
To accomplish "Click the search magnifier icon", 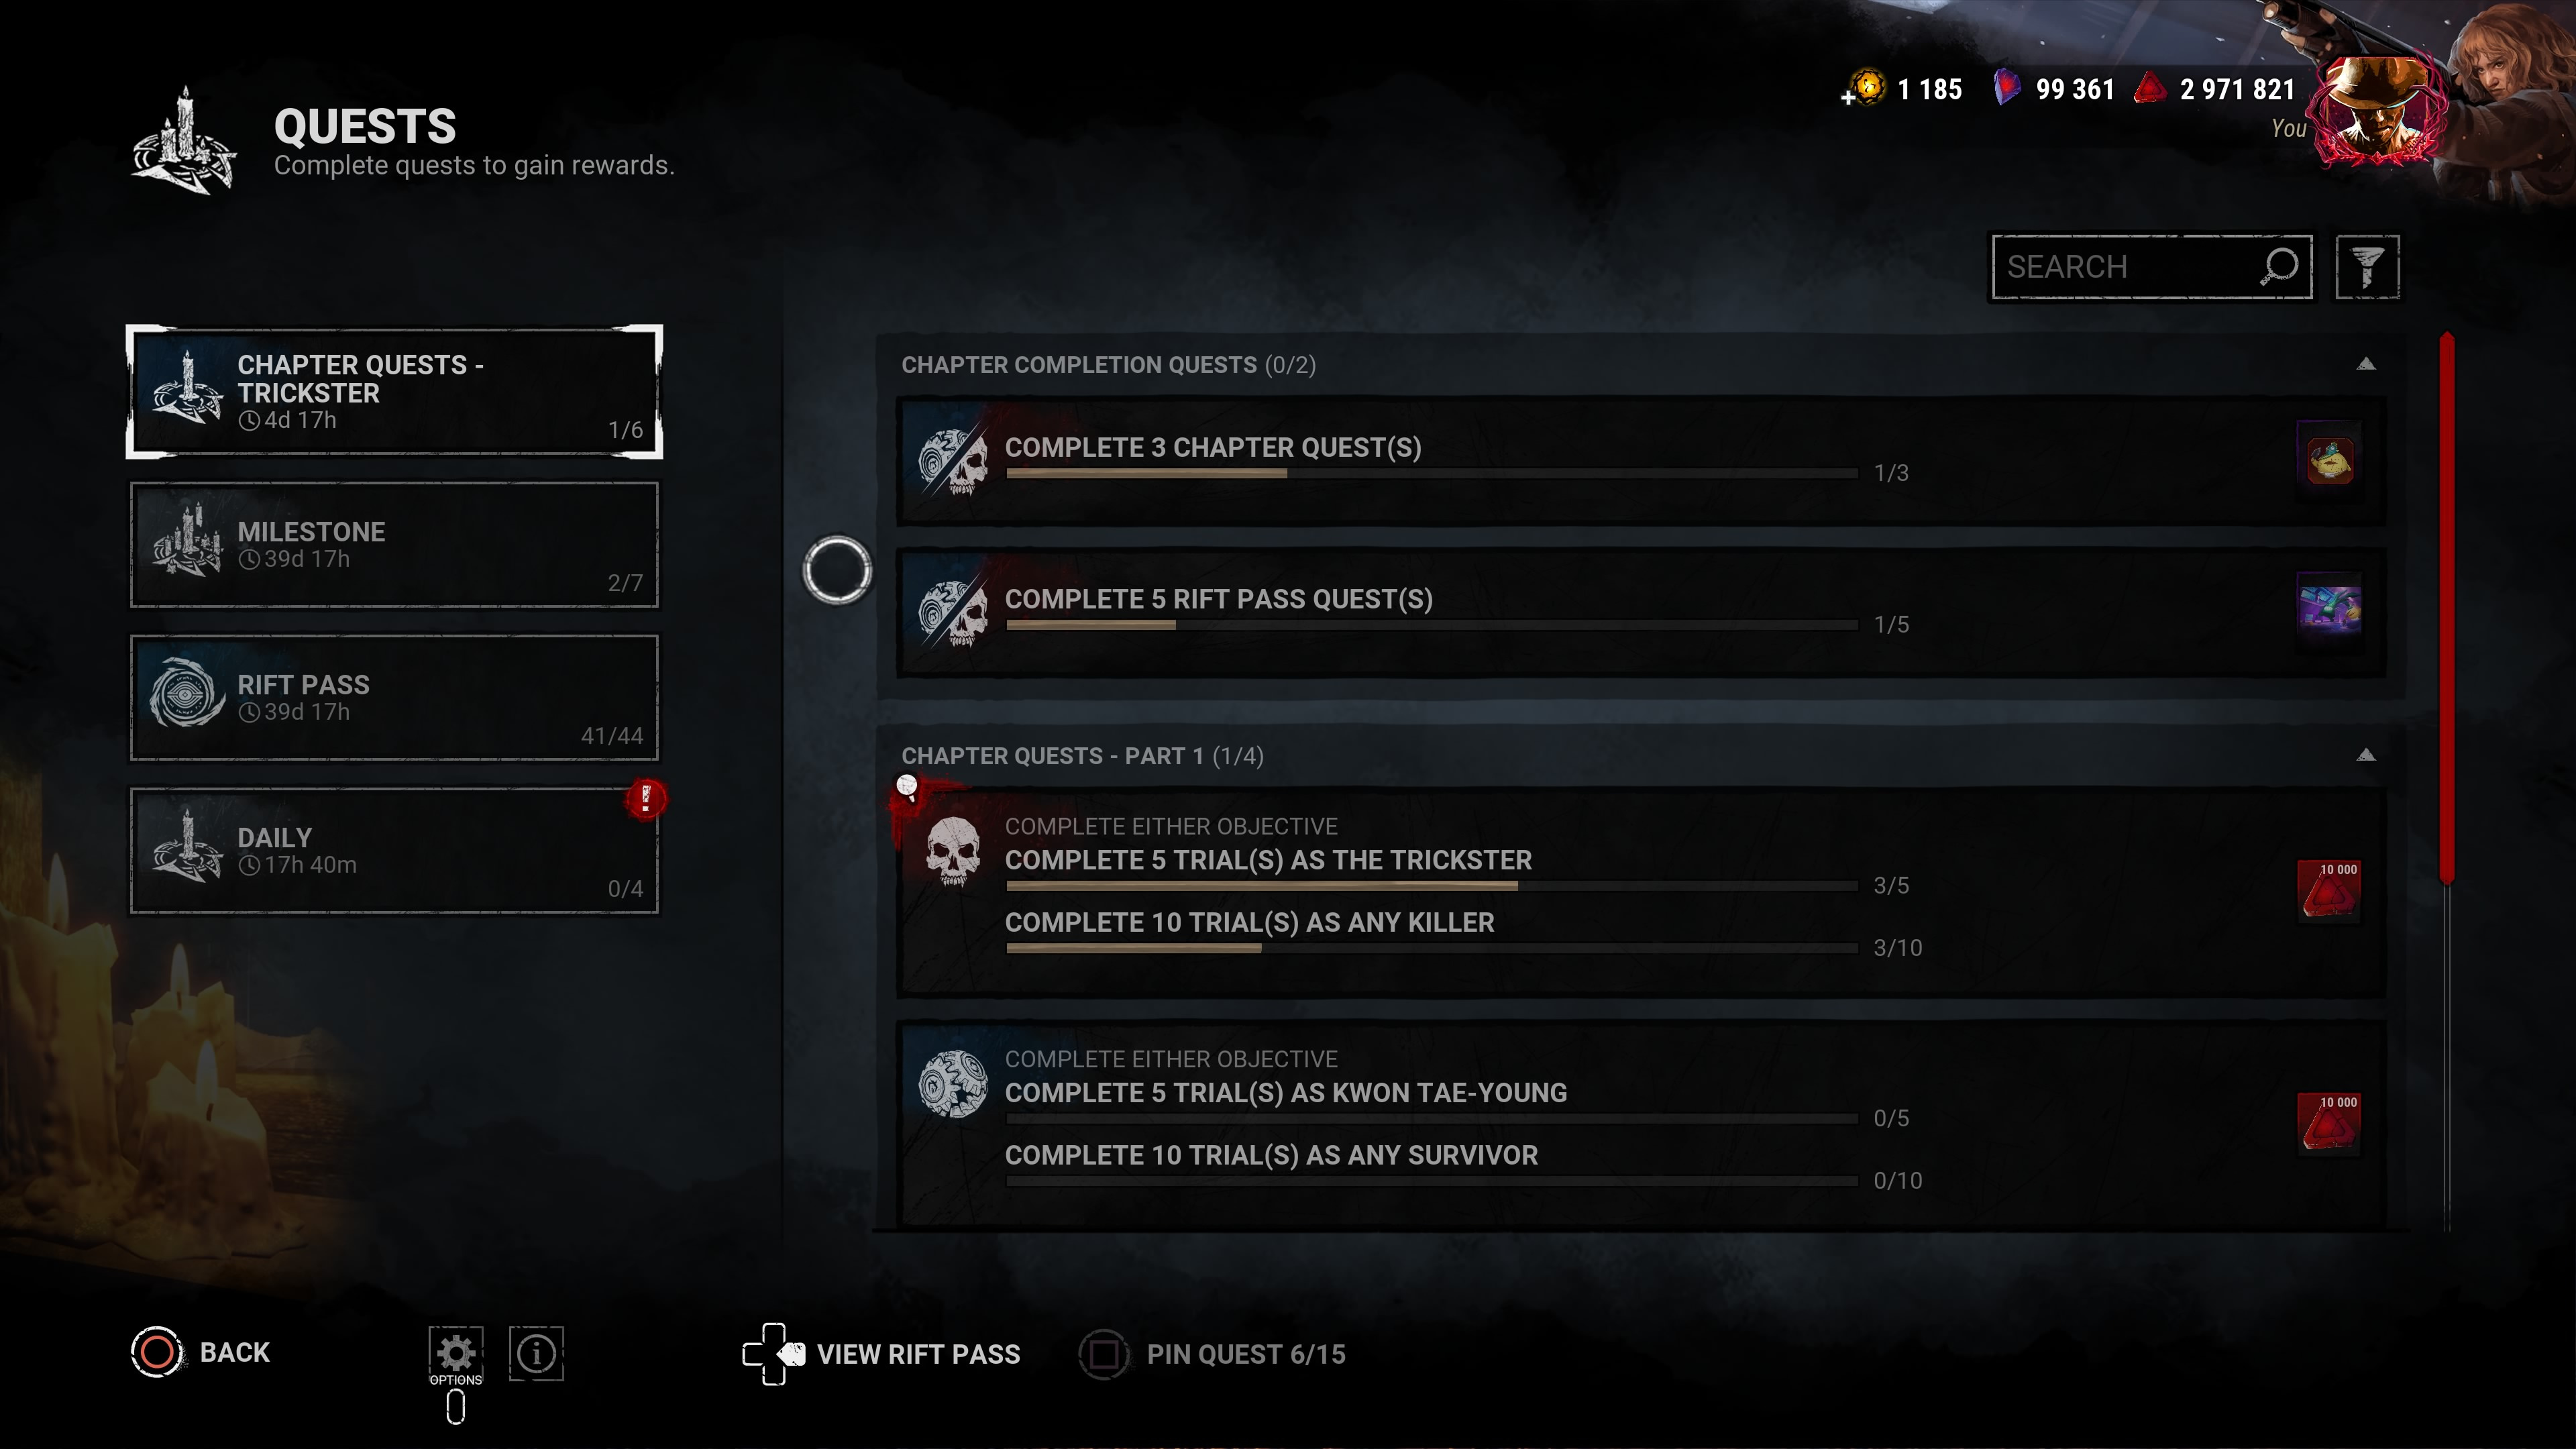I will (2279, 267).
